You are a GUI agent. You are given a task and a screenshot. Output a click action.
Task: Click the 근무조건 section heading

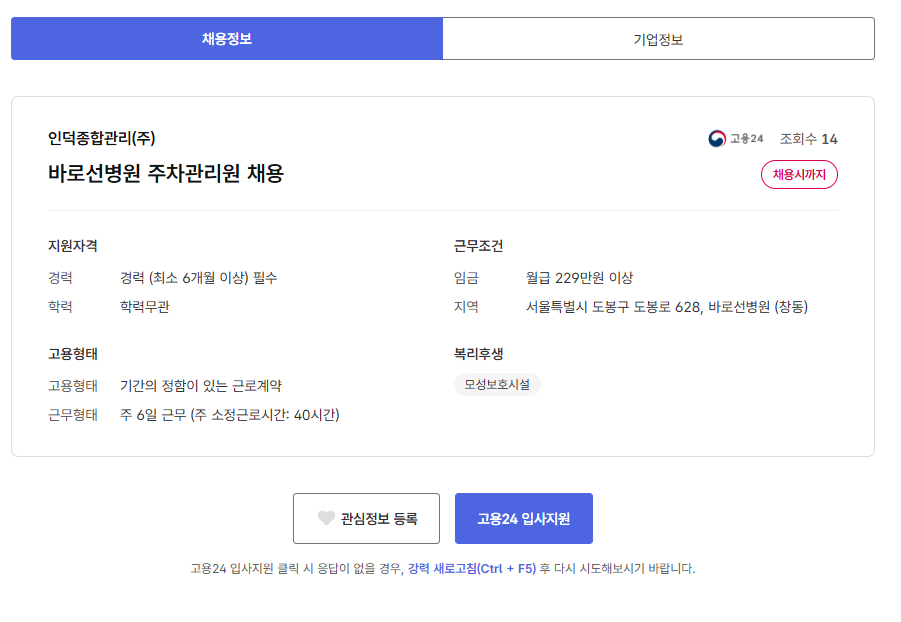478,246
